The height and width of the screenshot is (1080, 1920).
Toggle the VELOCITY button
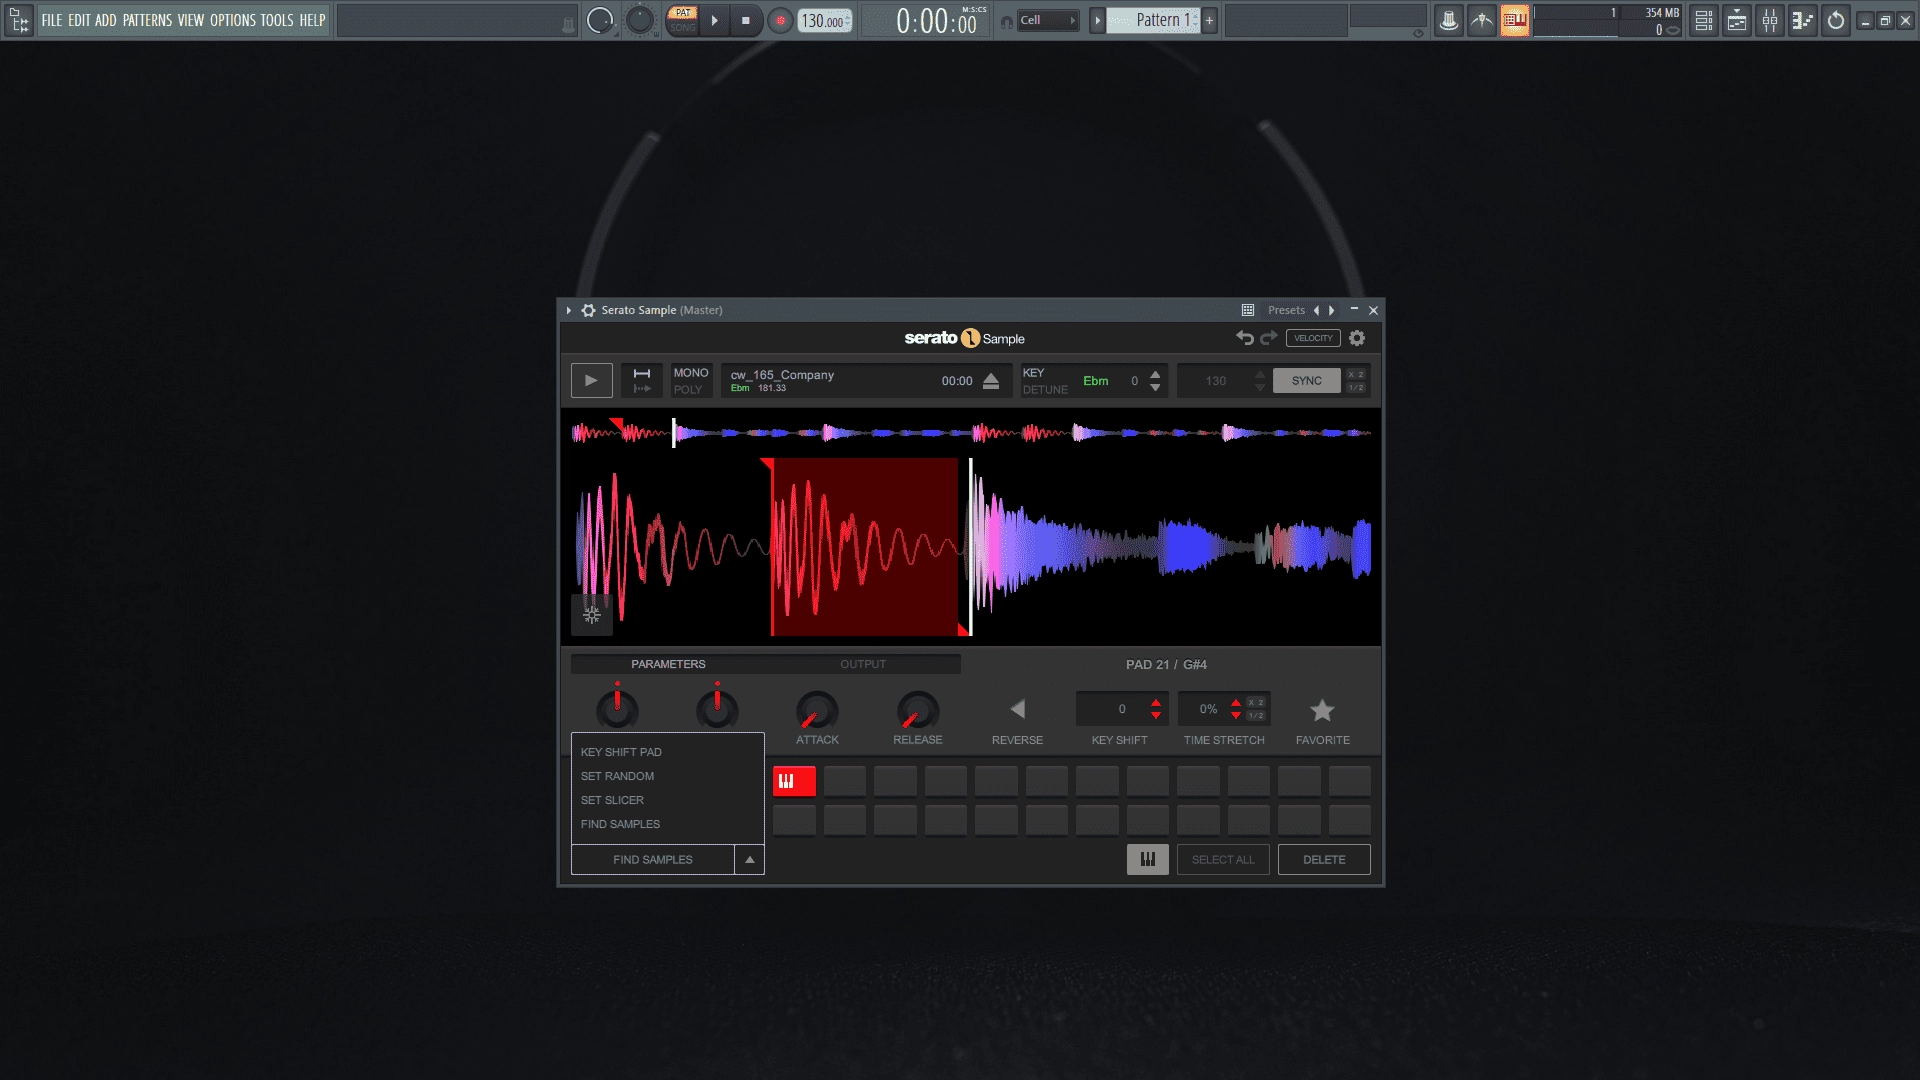click(1313, 338)
